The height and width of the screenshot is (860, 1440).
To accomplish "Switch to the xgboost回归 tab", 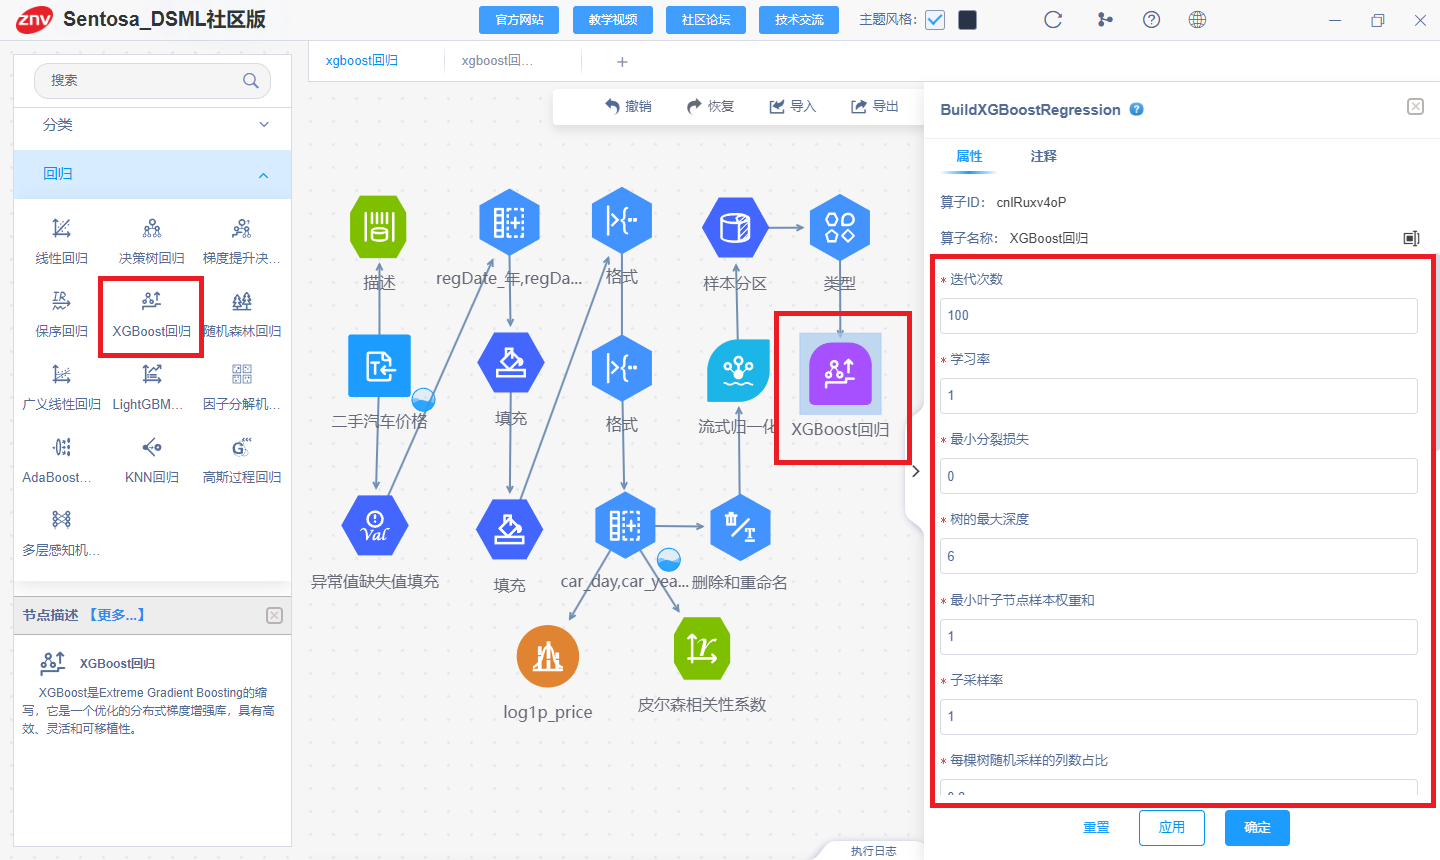I will 362,61.
